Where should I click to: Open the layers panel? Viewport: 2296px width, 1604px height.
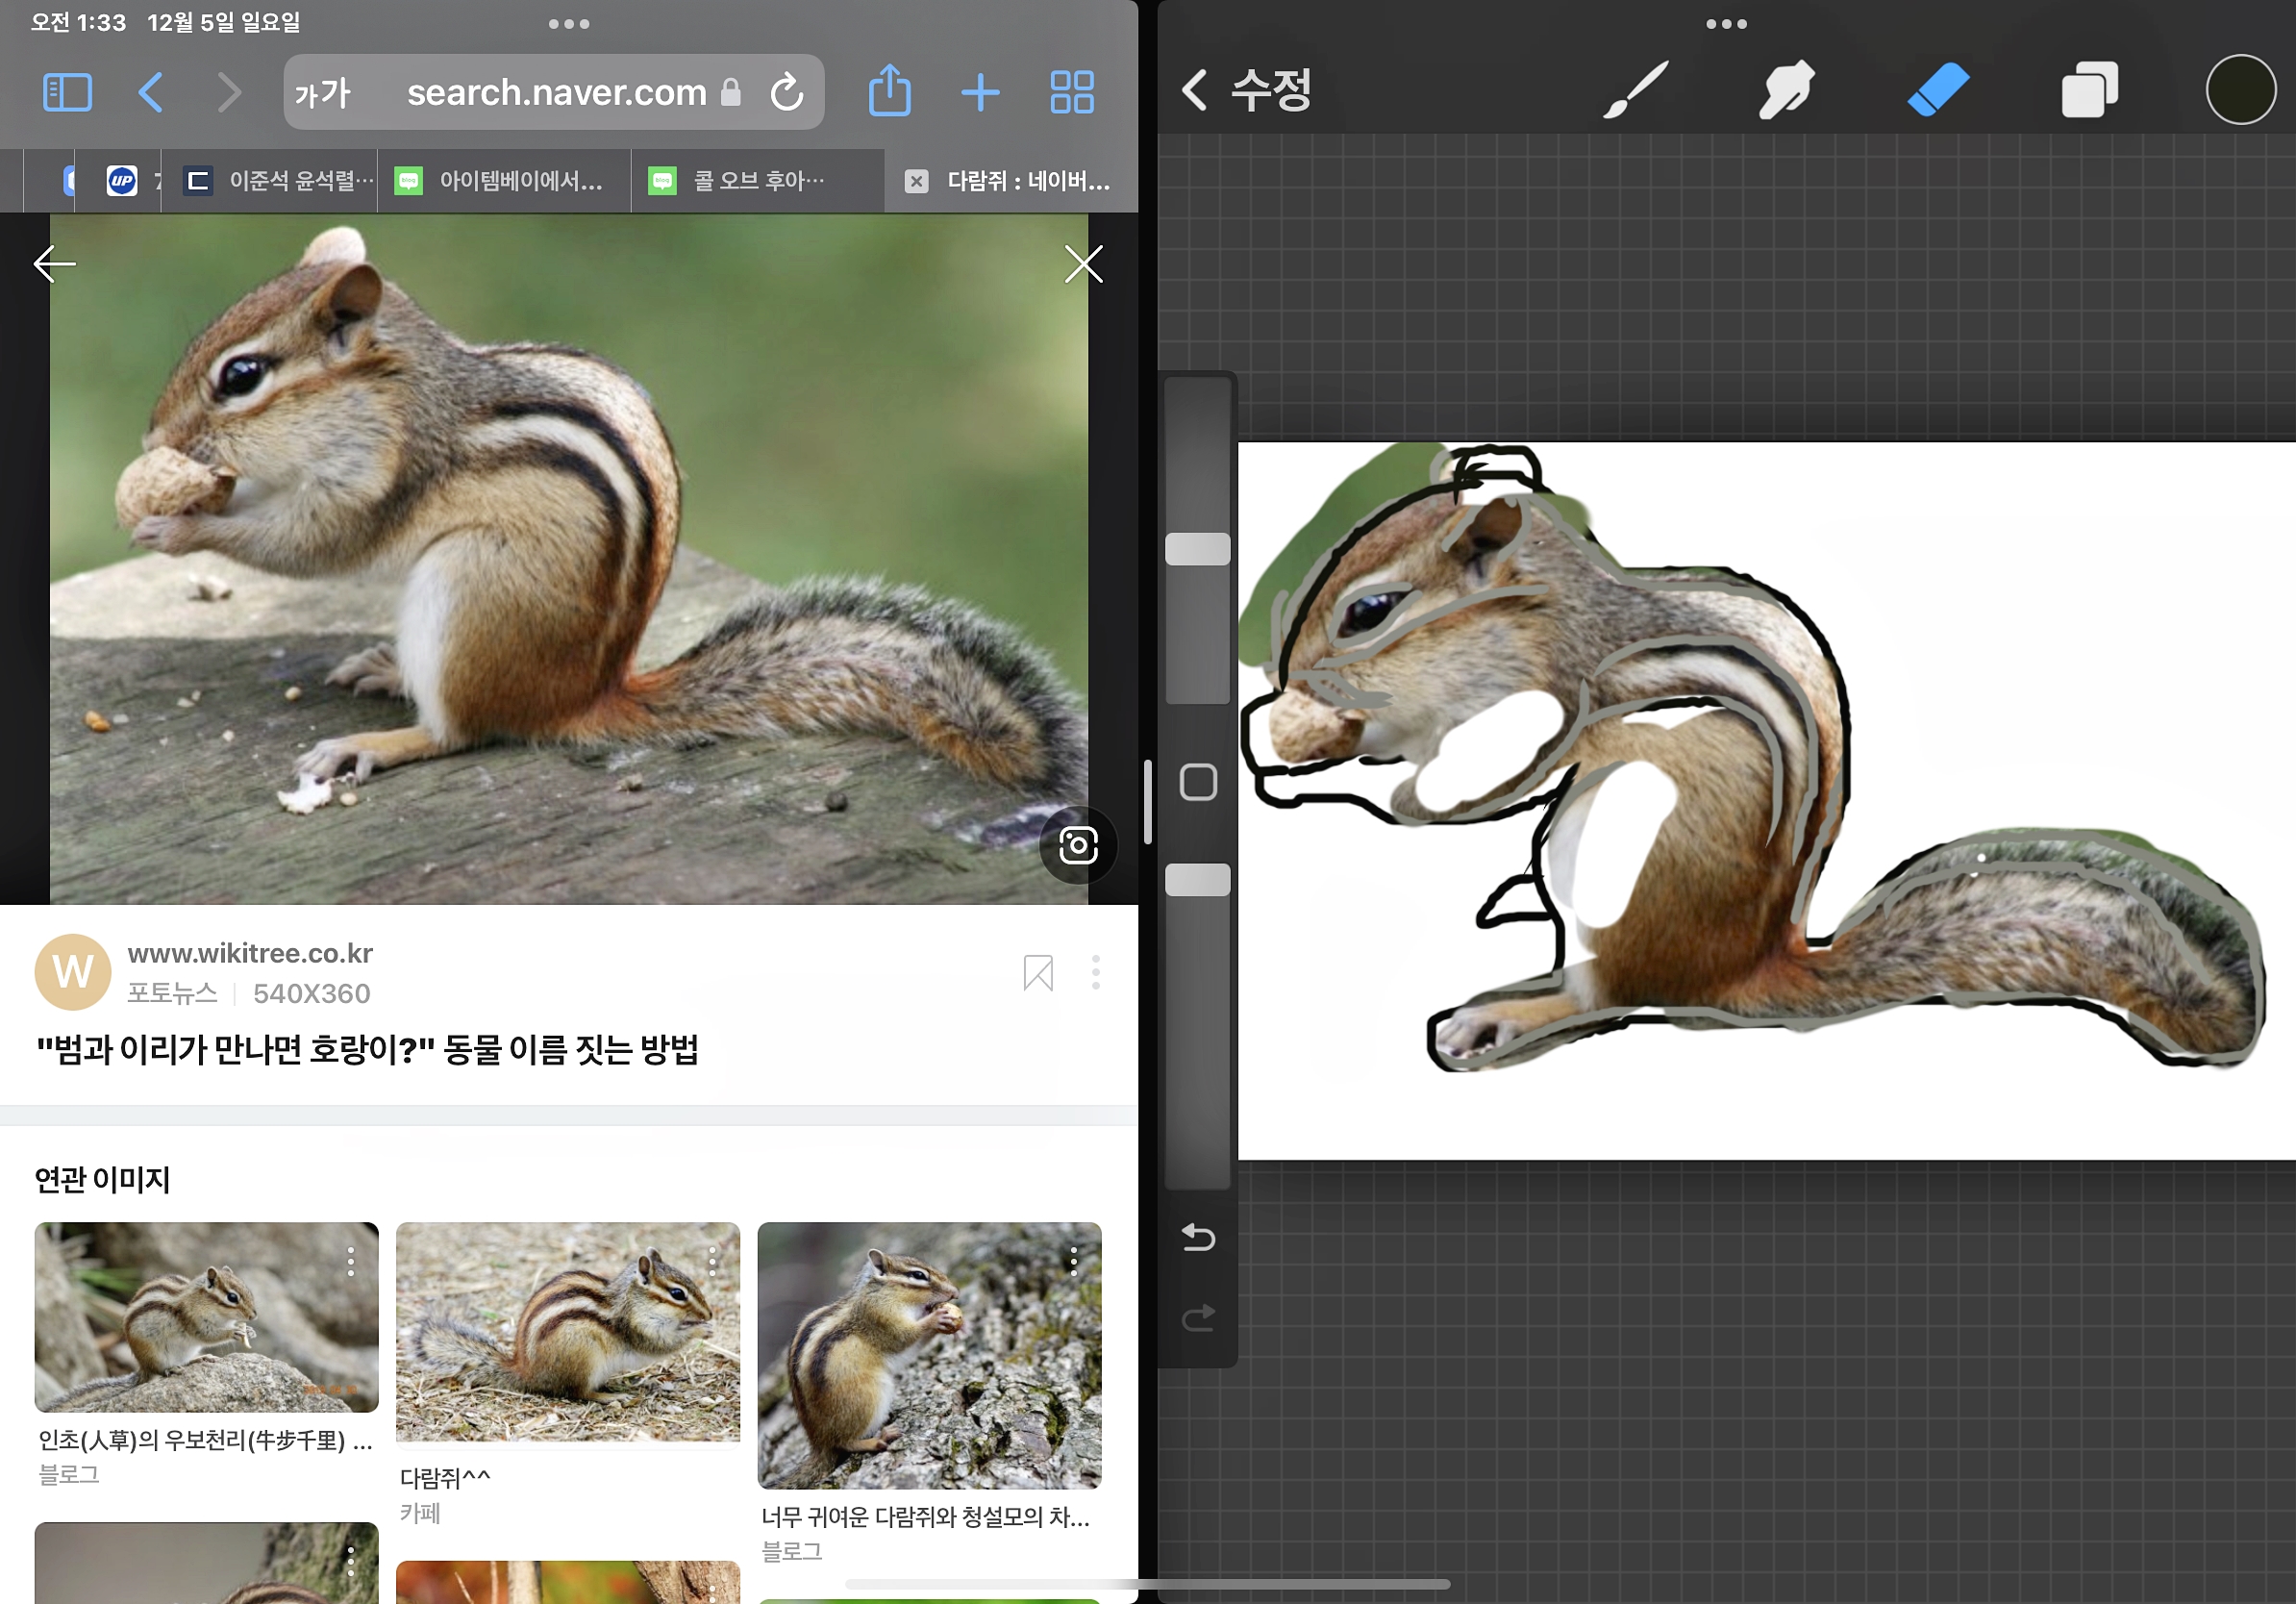click(2089, 90)
